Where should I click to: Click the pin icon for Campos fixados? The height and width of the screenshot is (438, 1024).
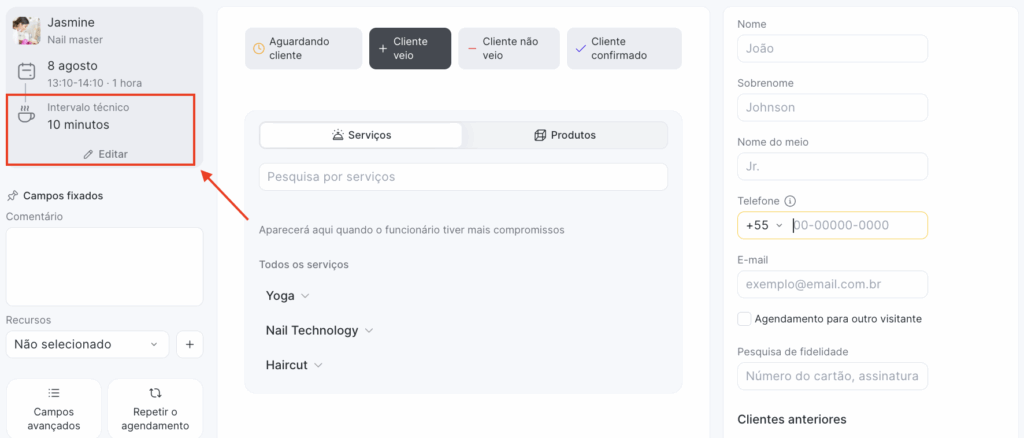(12, 196)
